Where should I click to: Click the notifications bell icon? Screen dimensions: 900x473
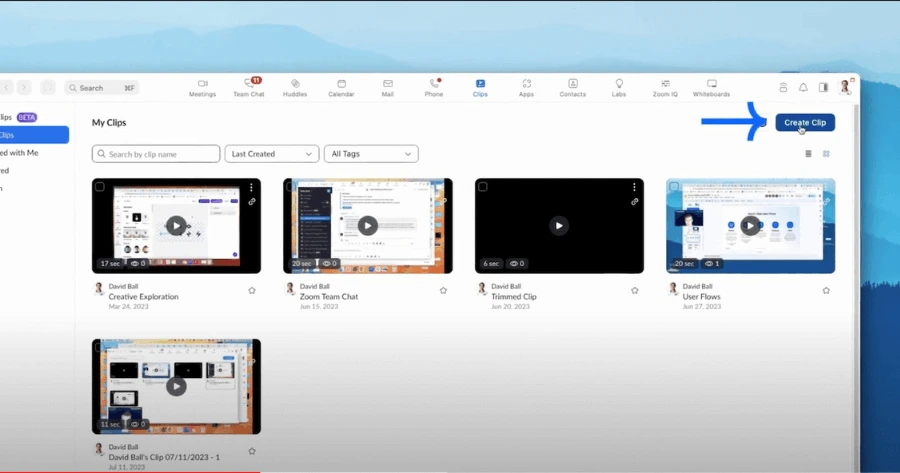click(803, 88)
